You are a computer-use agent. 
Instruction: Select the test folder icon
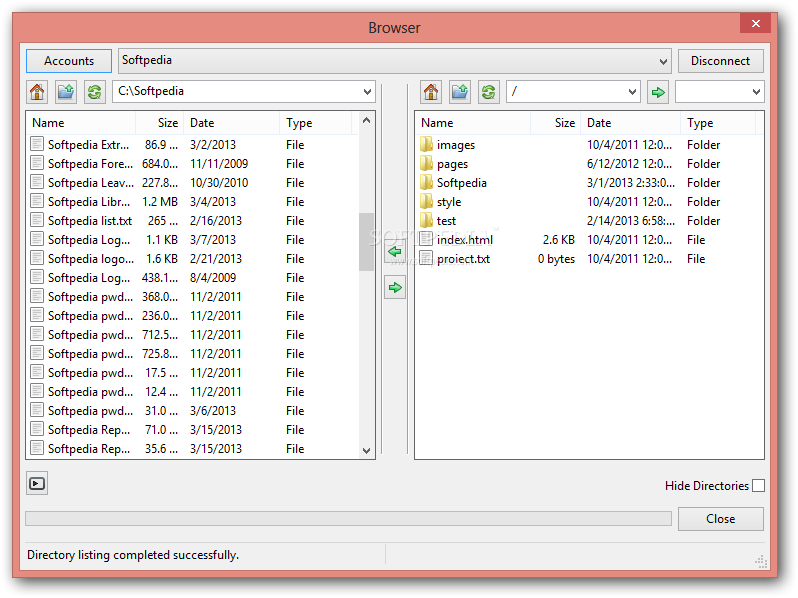(x=426, y=220)
